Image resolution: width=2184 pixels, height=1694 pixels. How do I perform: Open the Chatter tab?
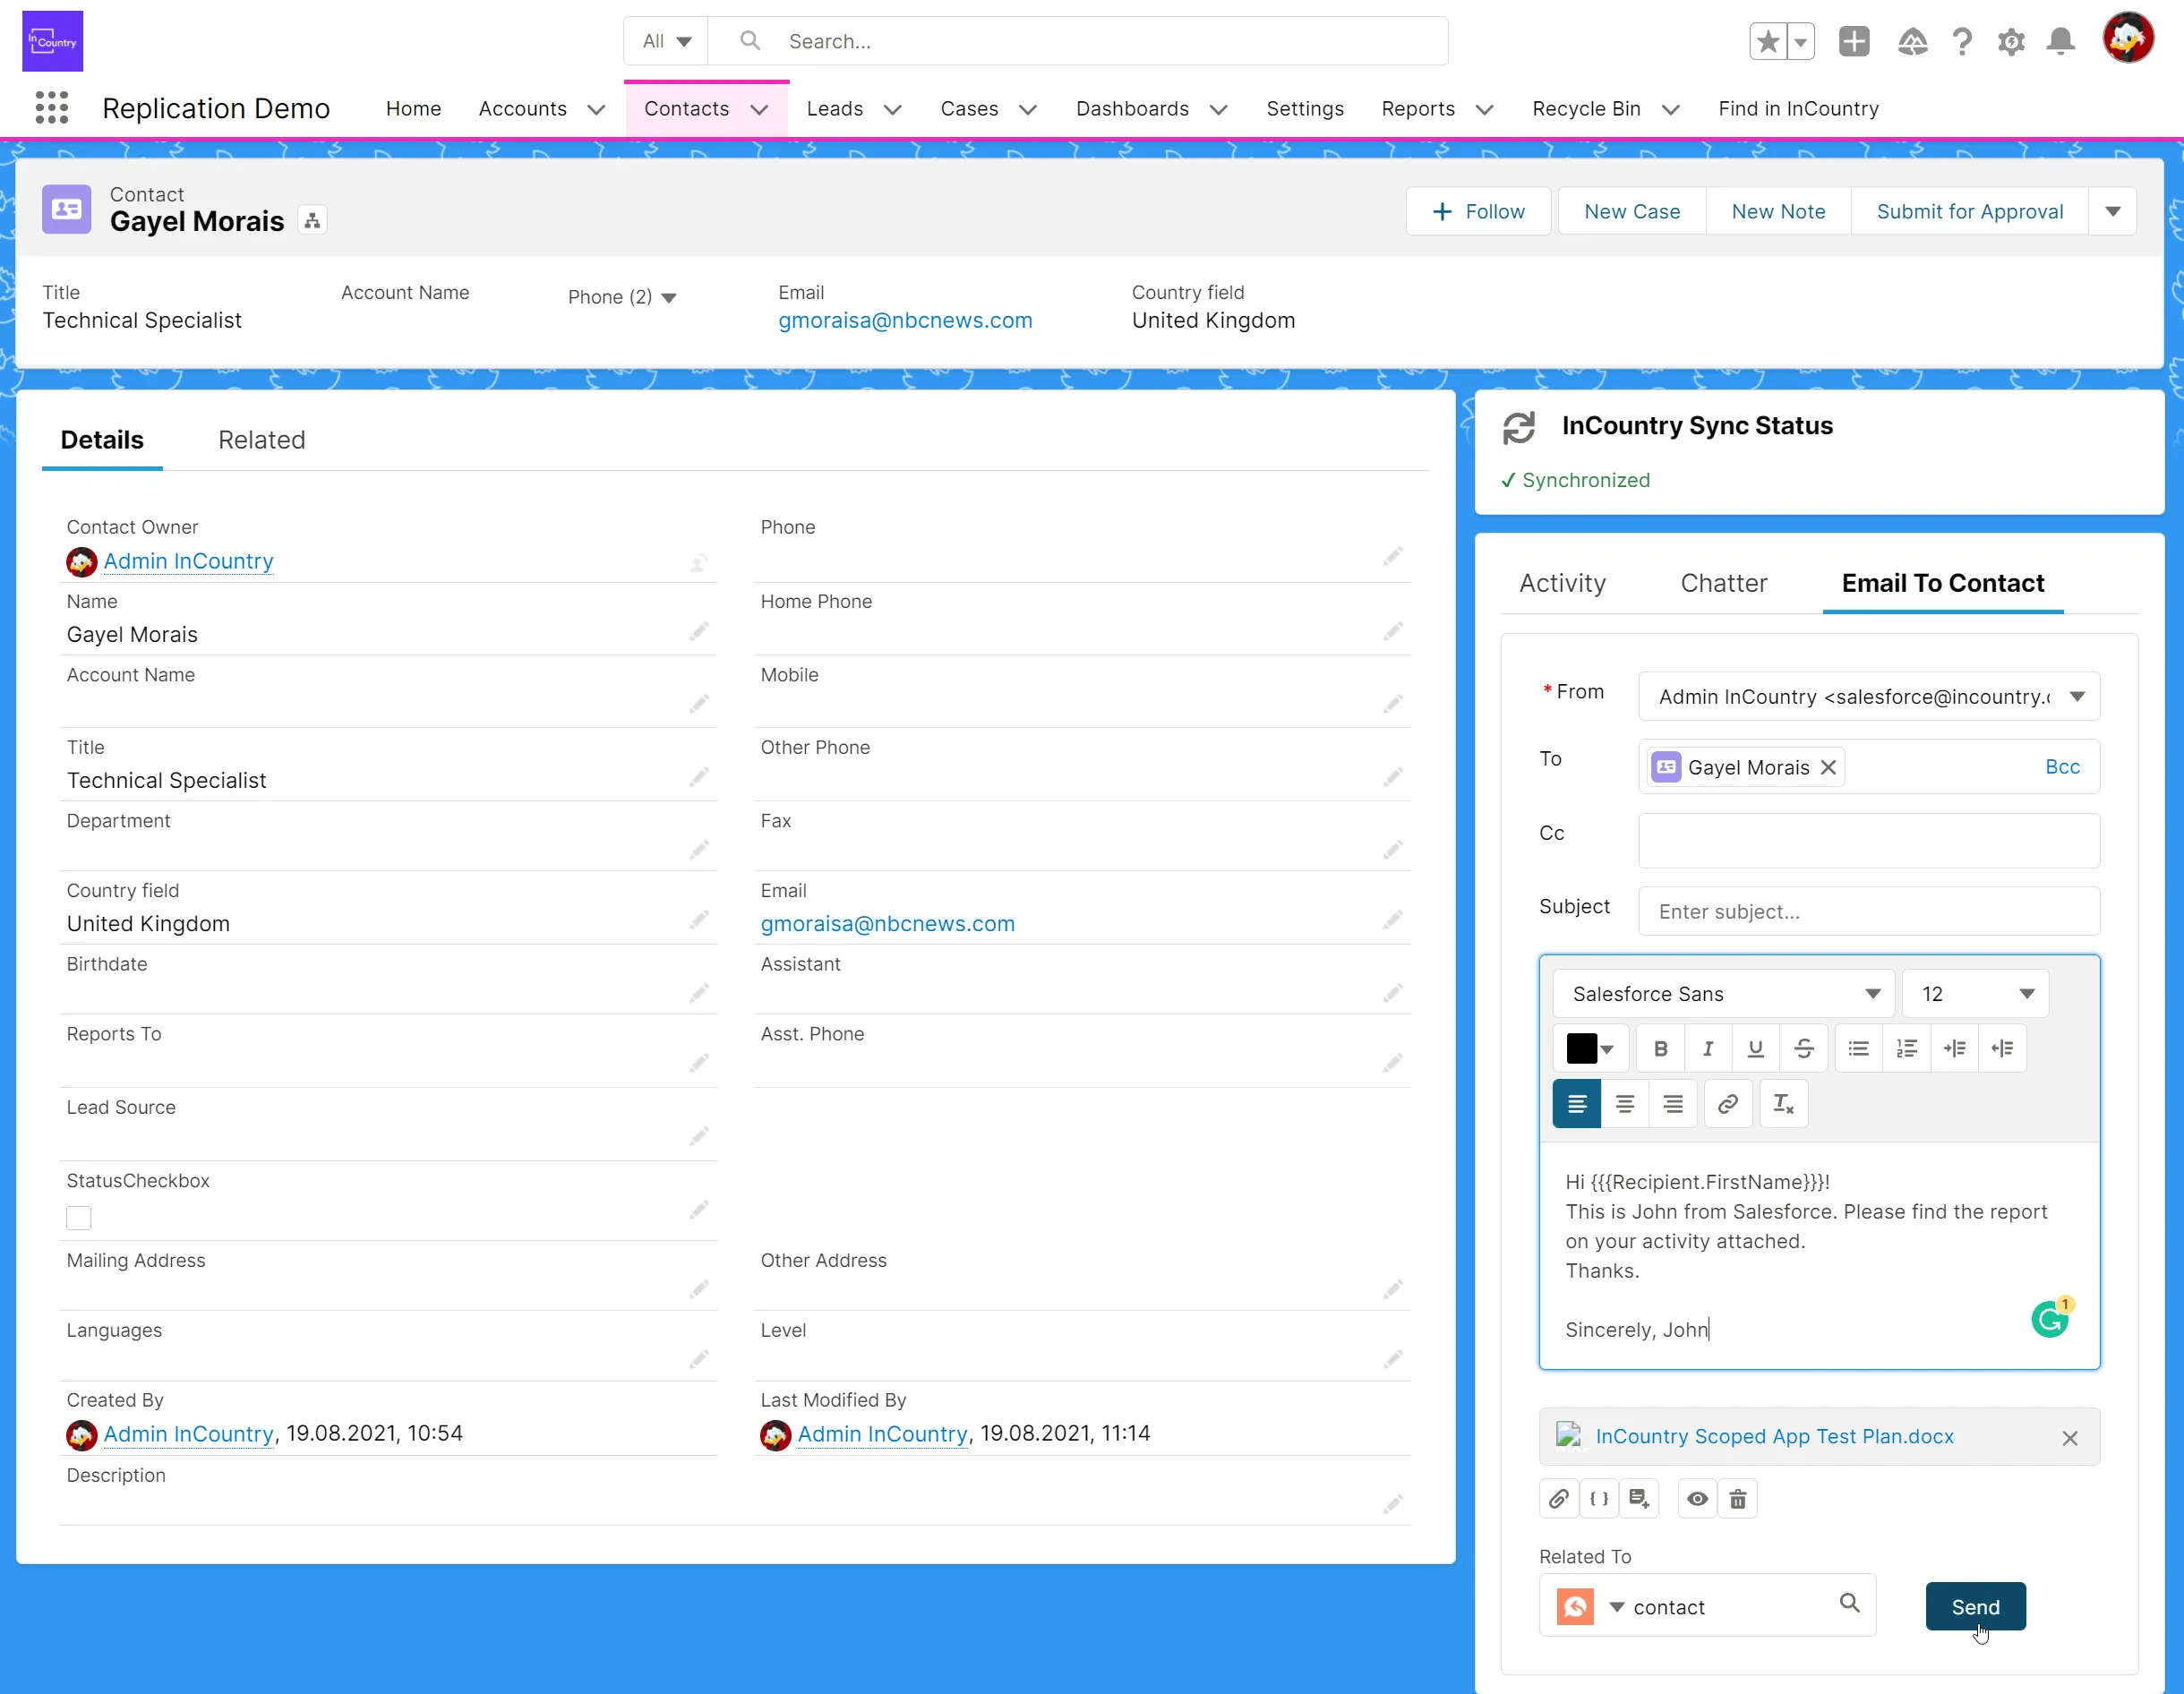[x=1723, y=583]
